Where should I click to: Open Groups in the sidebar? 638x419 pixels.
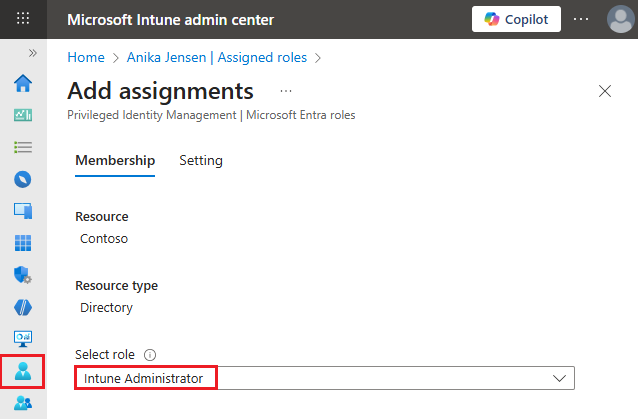point(22,403)
